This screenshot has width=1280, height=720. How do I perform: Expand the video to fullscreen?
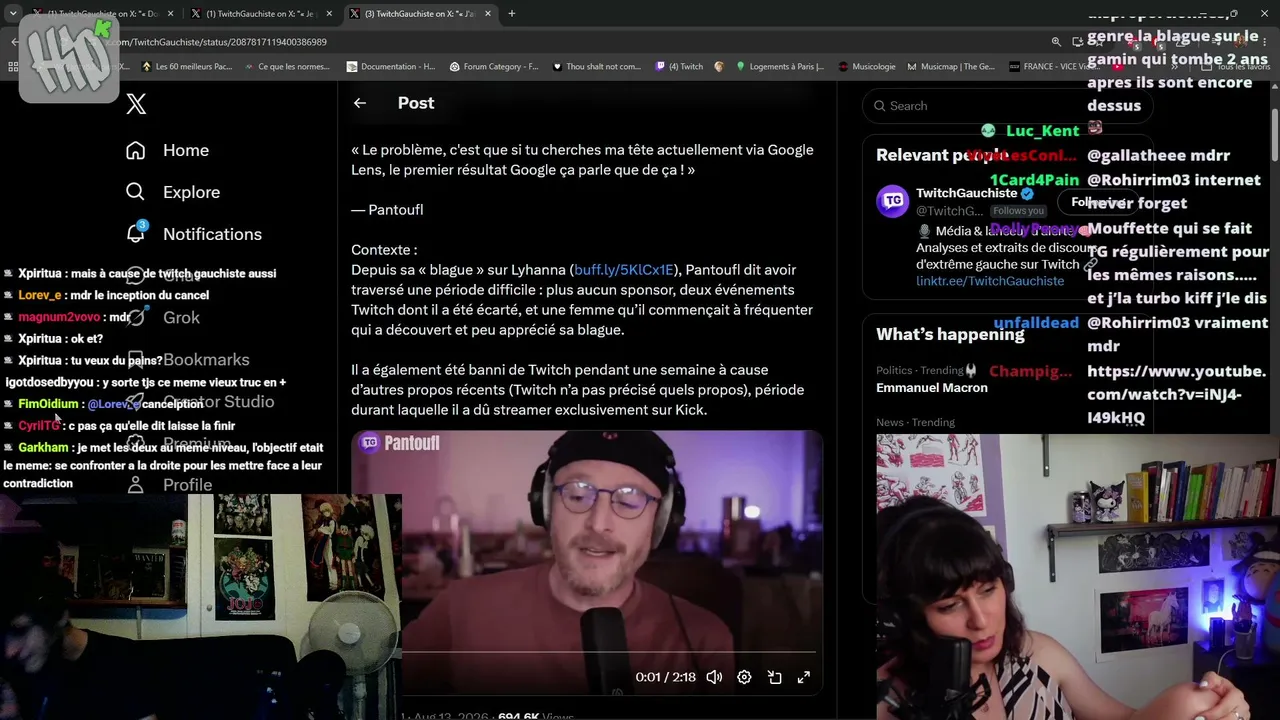[x=803, y=677]
